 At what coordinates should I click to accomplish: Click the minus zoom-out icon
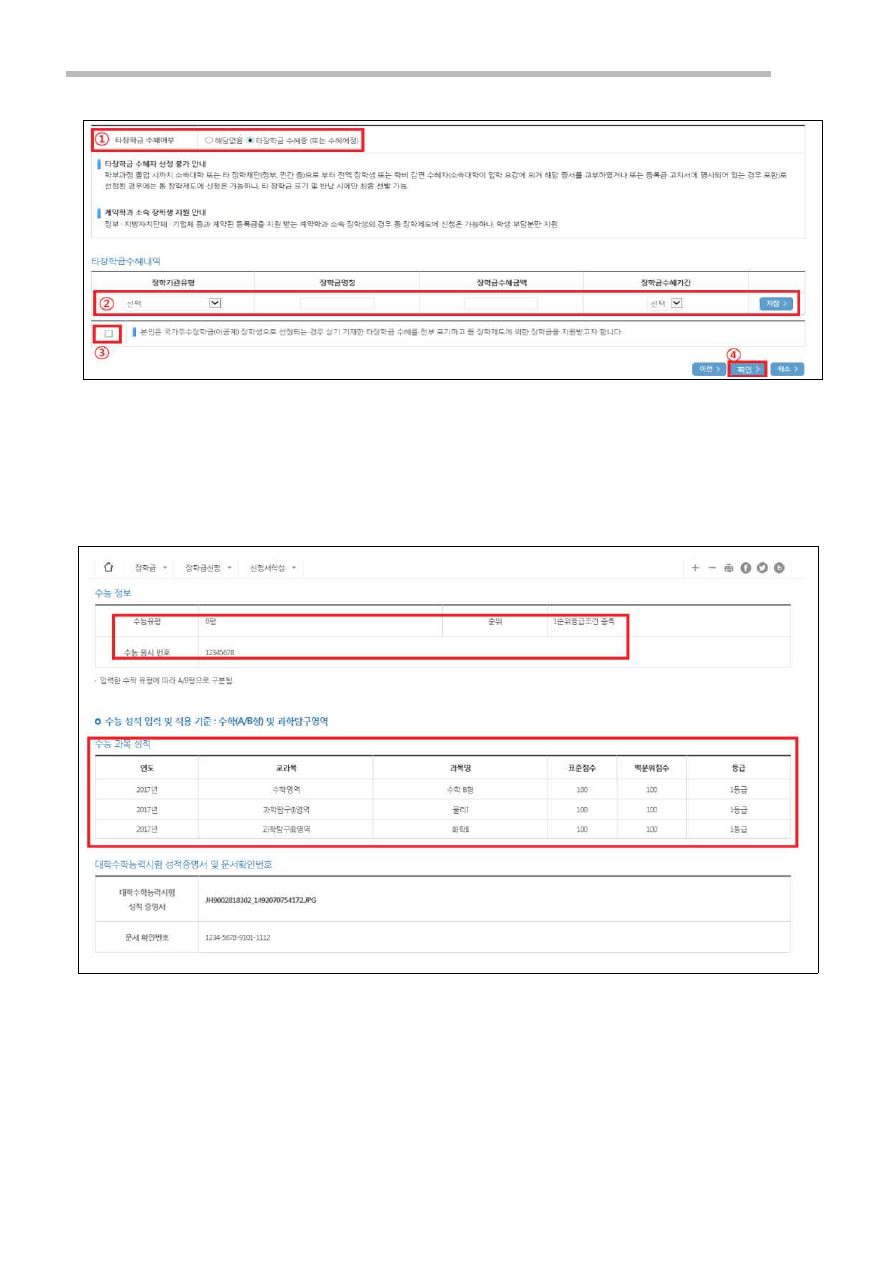712,567
